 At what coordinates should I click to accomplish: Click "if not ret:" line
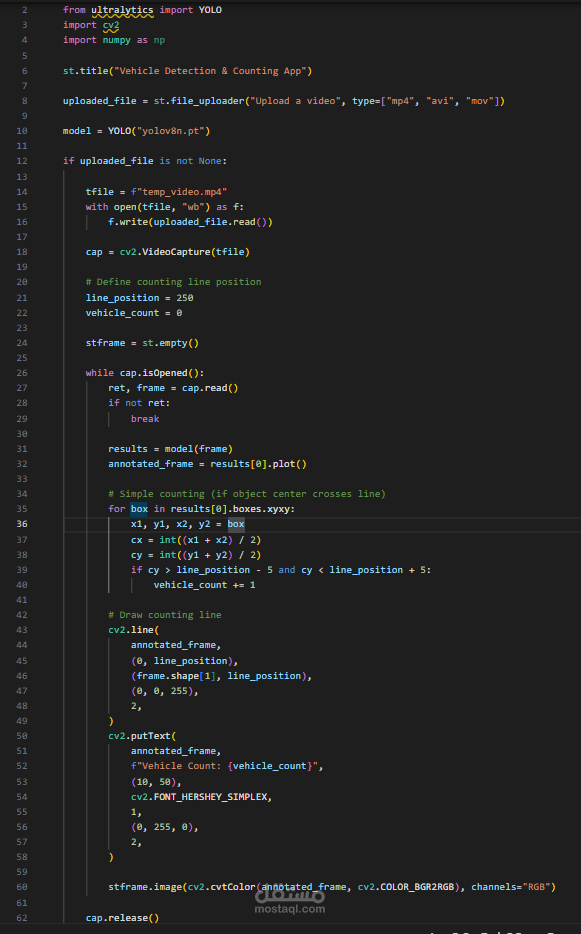point(139,403)
